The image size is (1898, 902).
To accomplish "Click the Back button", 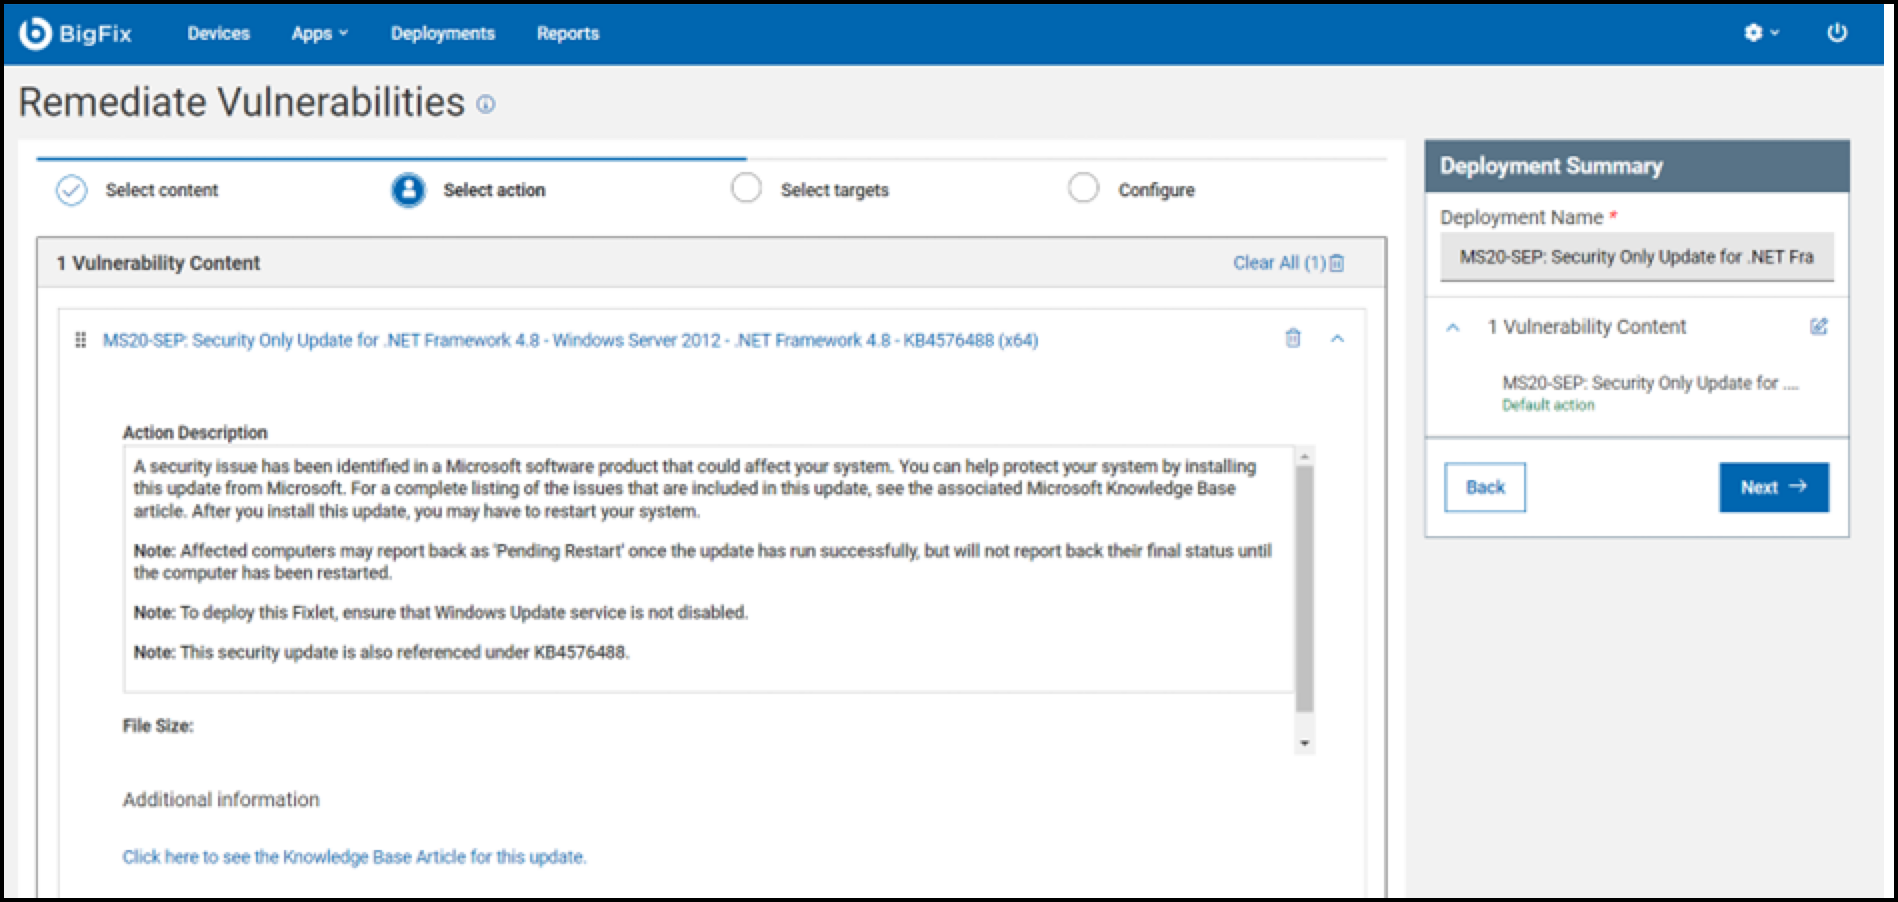I will [1485, 487].
